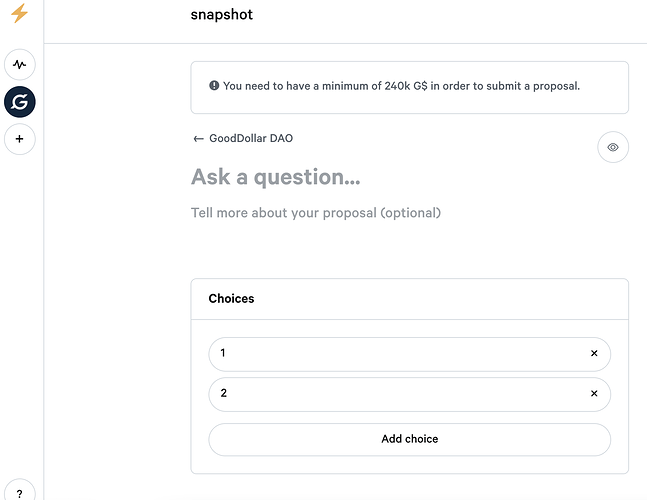
Task: Click the Add choice button
Action: (409, 439)
